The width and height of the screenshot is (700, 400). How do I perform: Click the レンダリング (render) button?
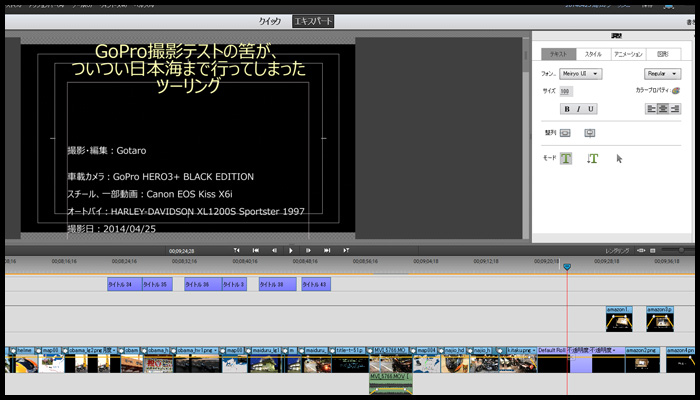tap(617, 251)
